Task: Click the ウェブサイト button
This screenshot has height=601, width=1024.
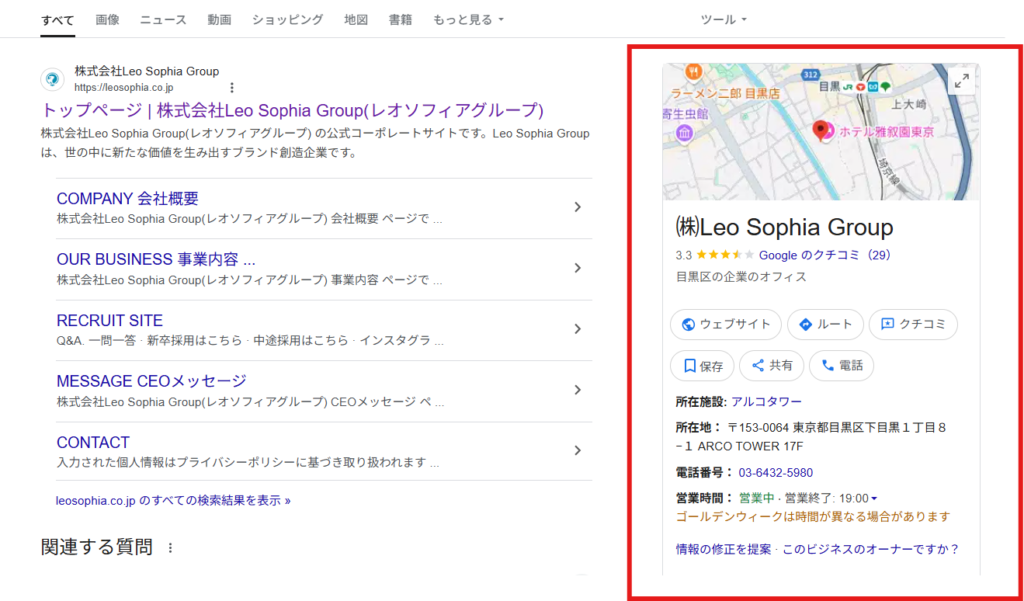Action: click(726, 324)
